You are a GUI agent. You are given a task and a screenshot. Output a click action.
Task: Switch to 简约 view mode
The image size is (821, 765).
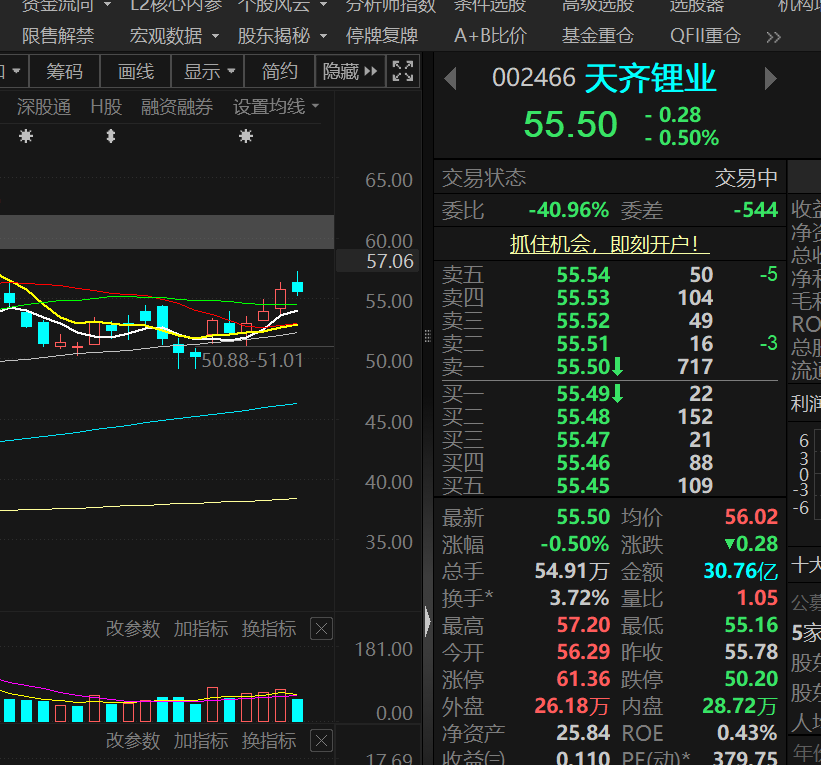coord(280,71)
